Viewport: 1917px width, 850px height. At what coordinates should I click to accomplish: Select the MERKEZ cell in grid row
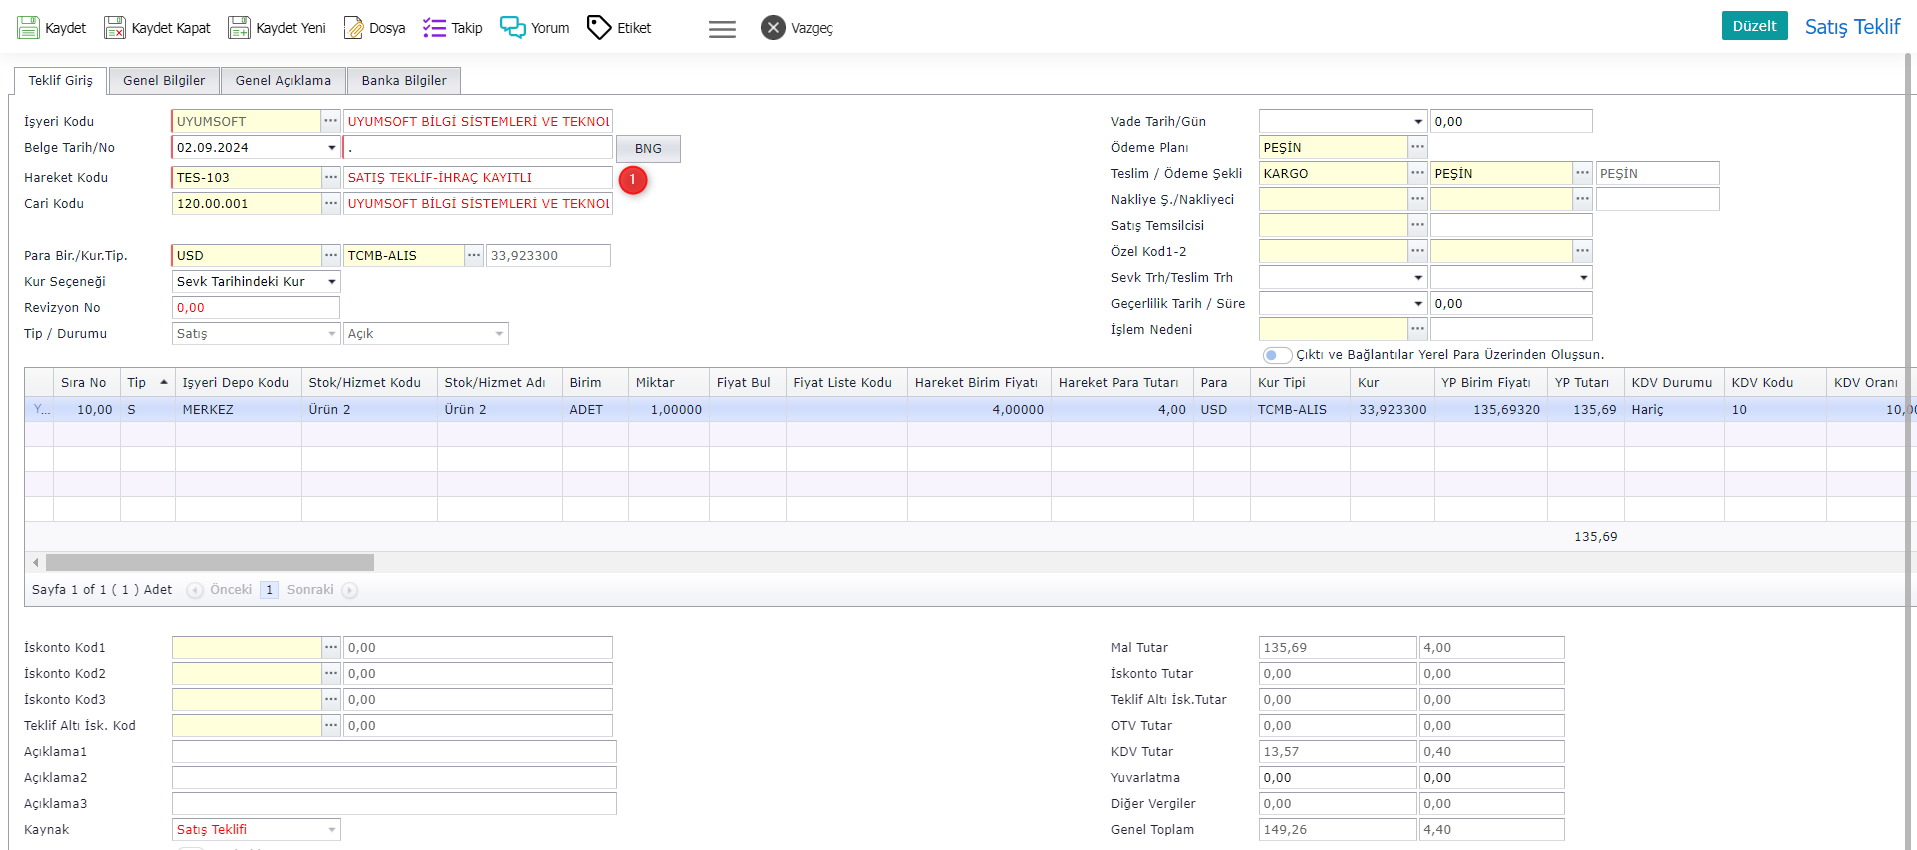(x=238, y=409)
